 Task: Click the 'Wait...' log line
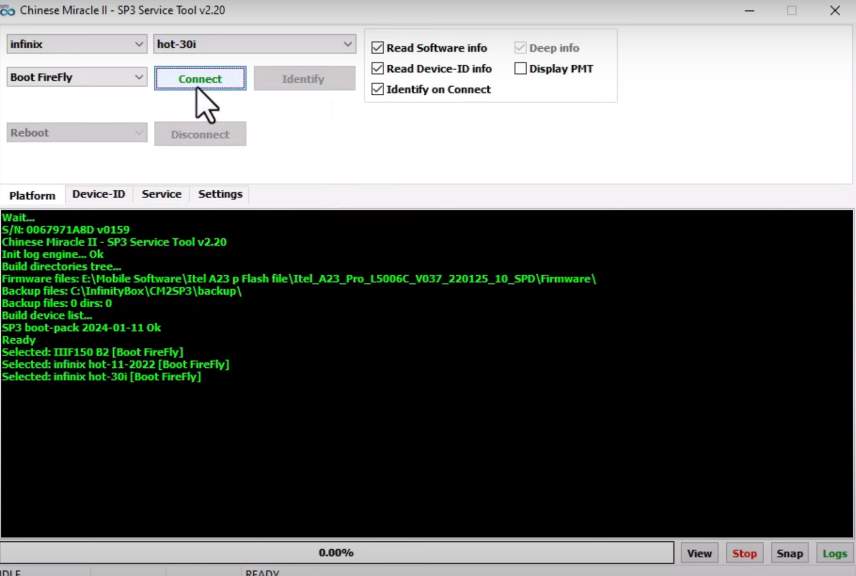tap(18, 217)
